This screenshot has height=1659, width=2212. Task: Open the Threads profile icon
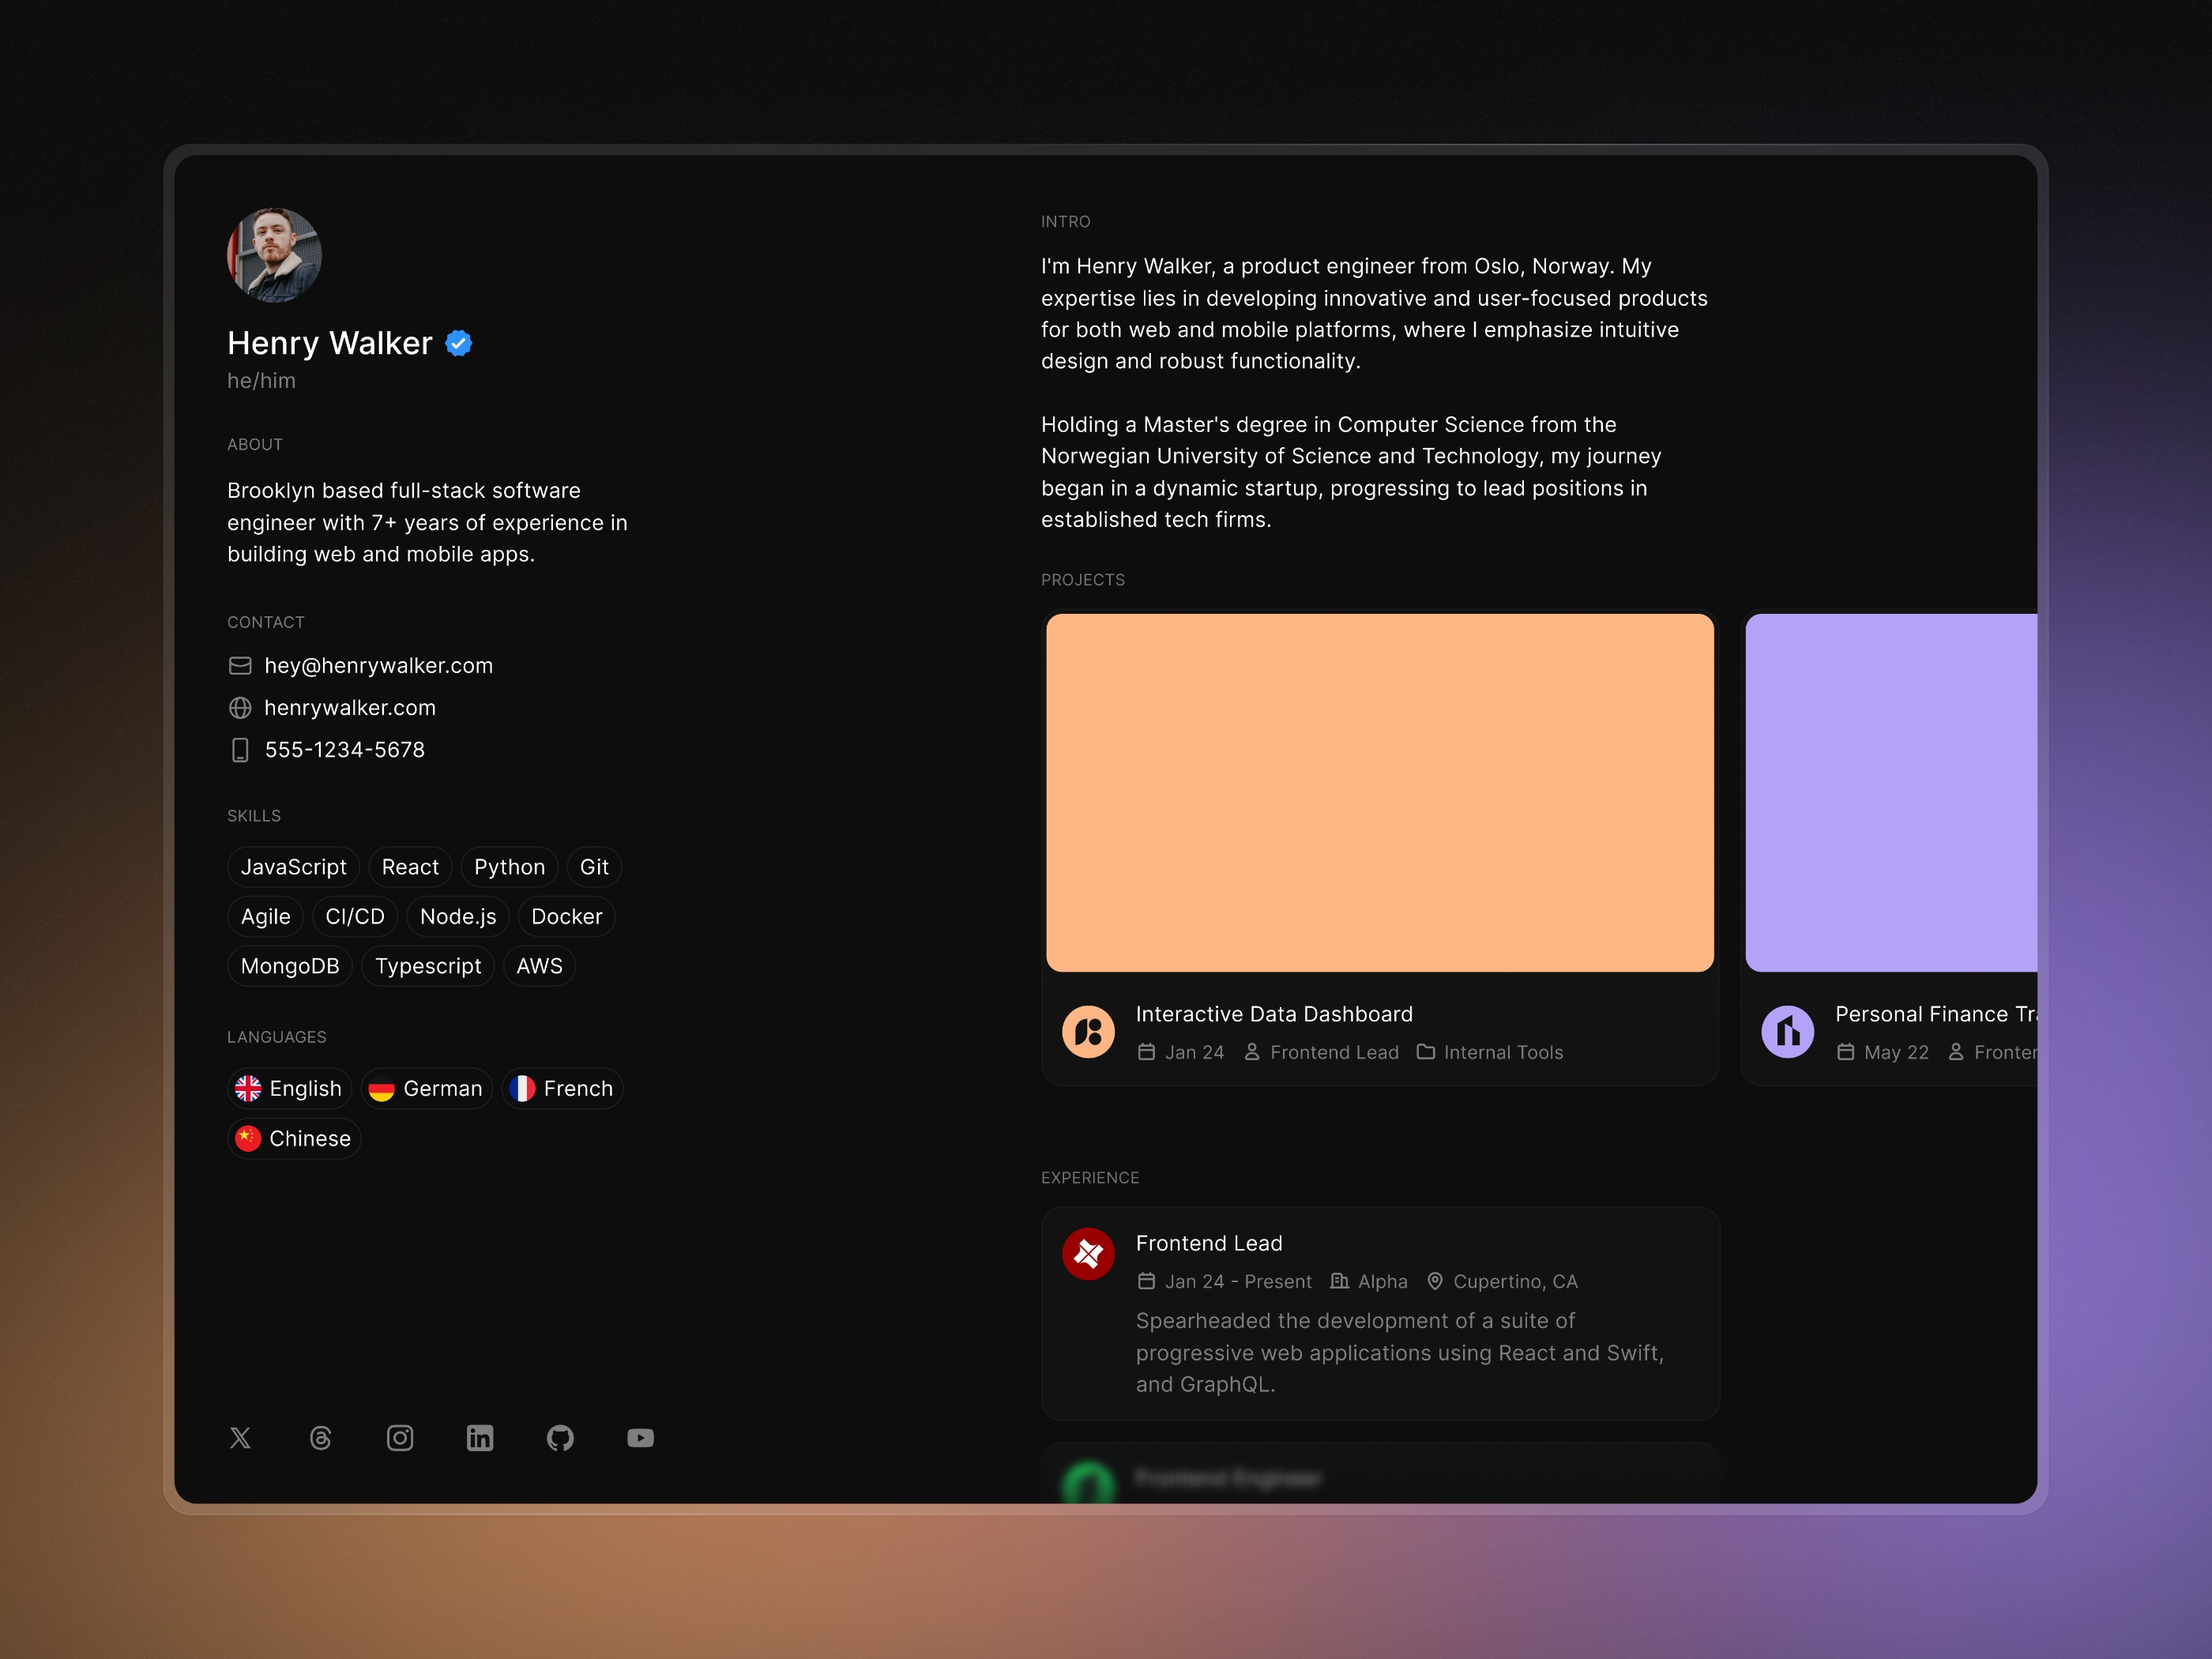[x=321, y=1438]
